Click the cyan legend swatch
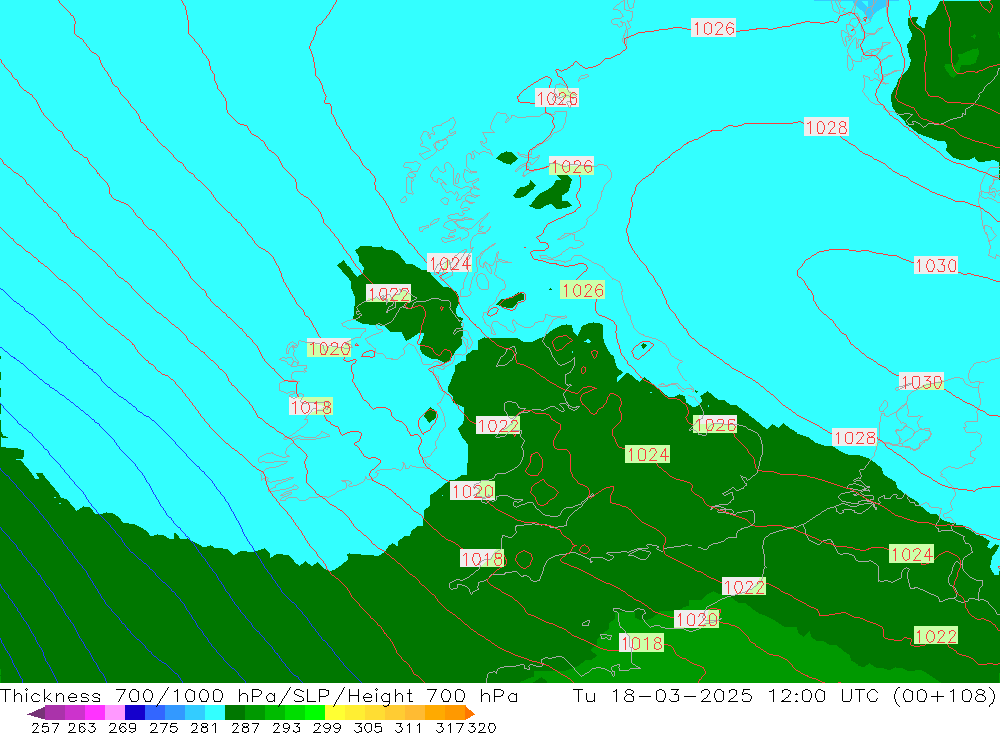 (215, 713)
